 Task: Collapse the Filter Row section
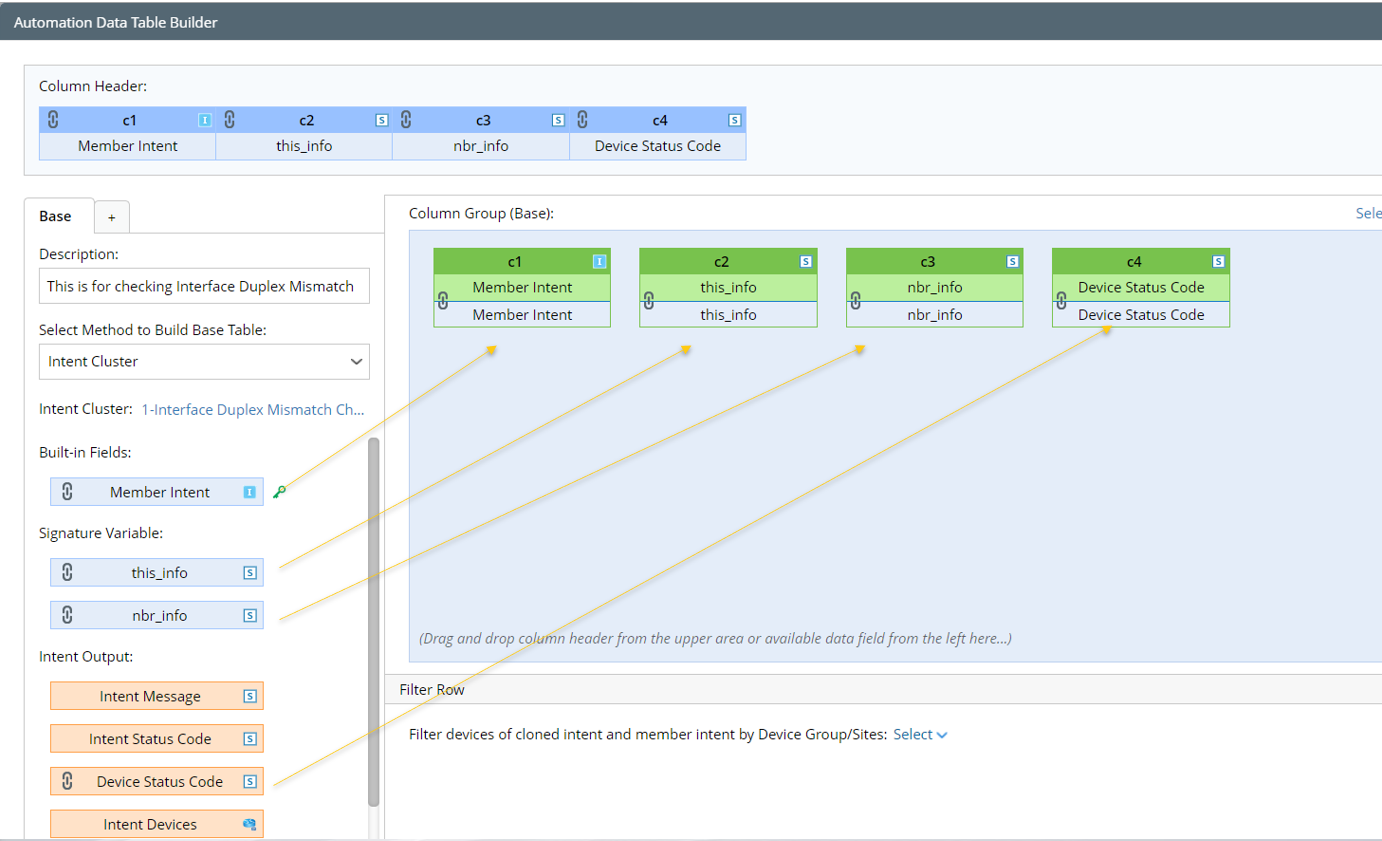pyautogui.click(x=432, y=689)
